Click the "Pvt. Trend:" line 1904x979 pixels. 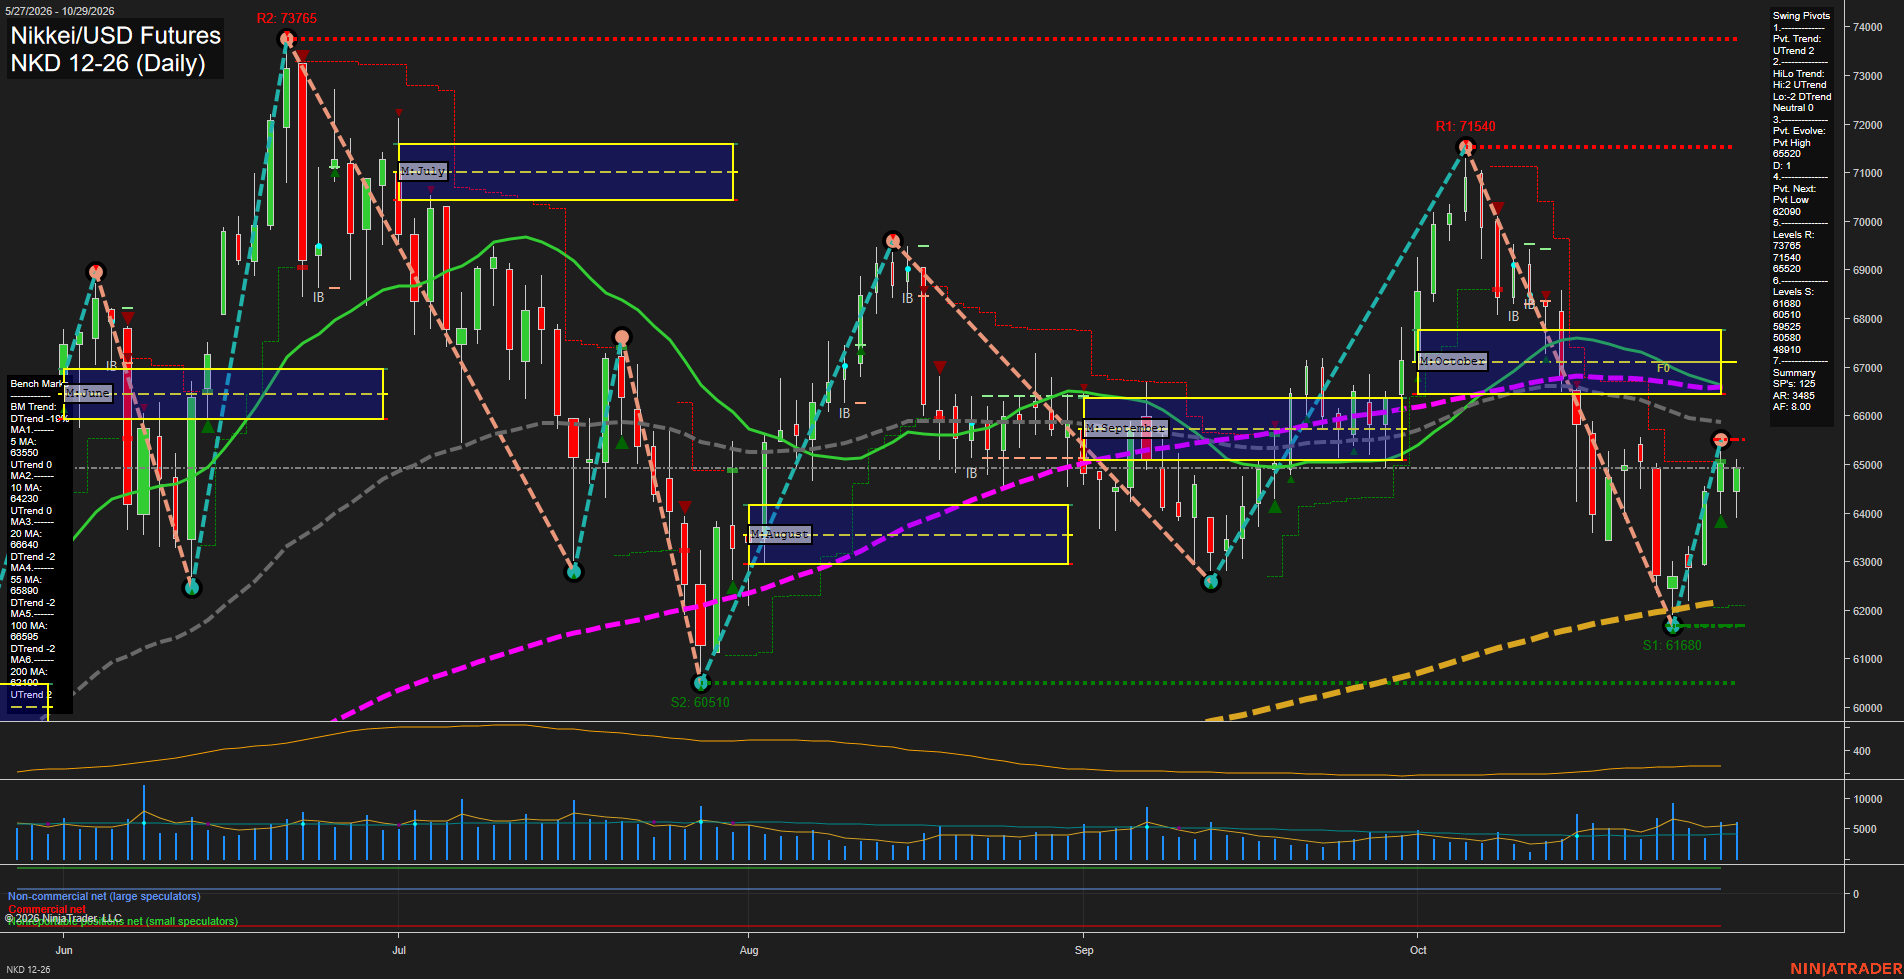pos(1797,39)
